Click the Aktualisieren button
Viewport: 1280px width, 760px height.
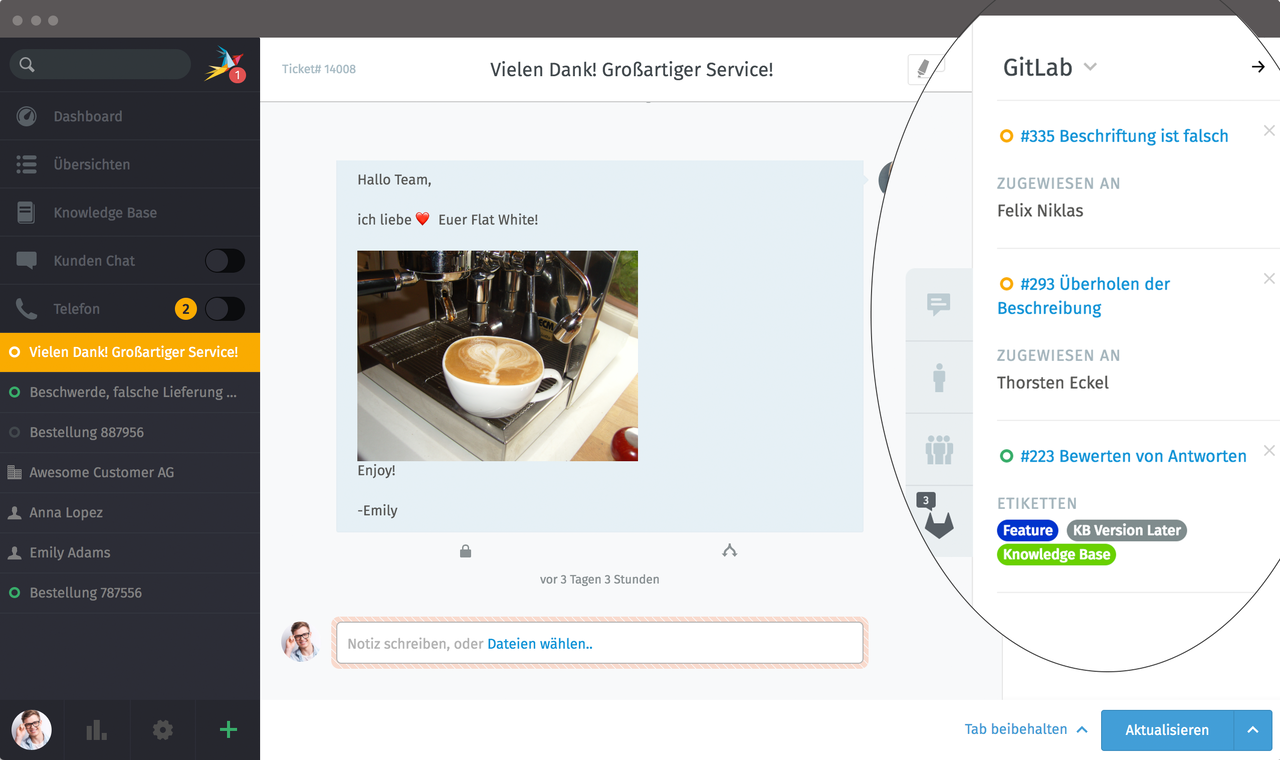pos(1166,730)
